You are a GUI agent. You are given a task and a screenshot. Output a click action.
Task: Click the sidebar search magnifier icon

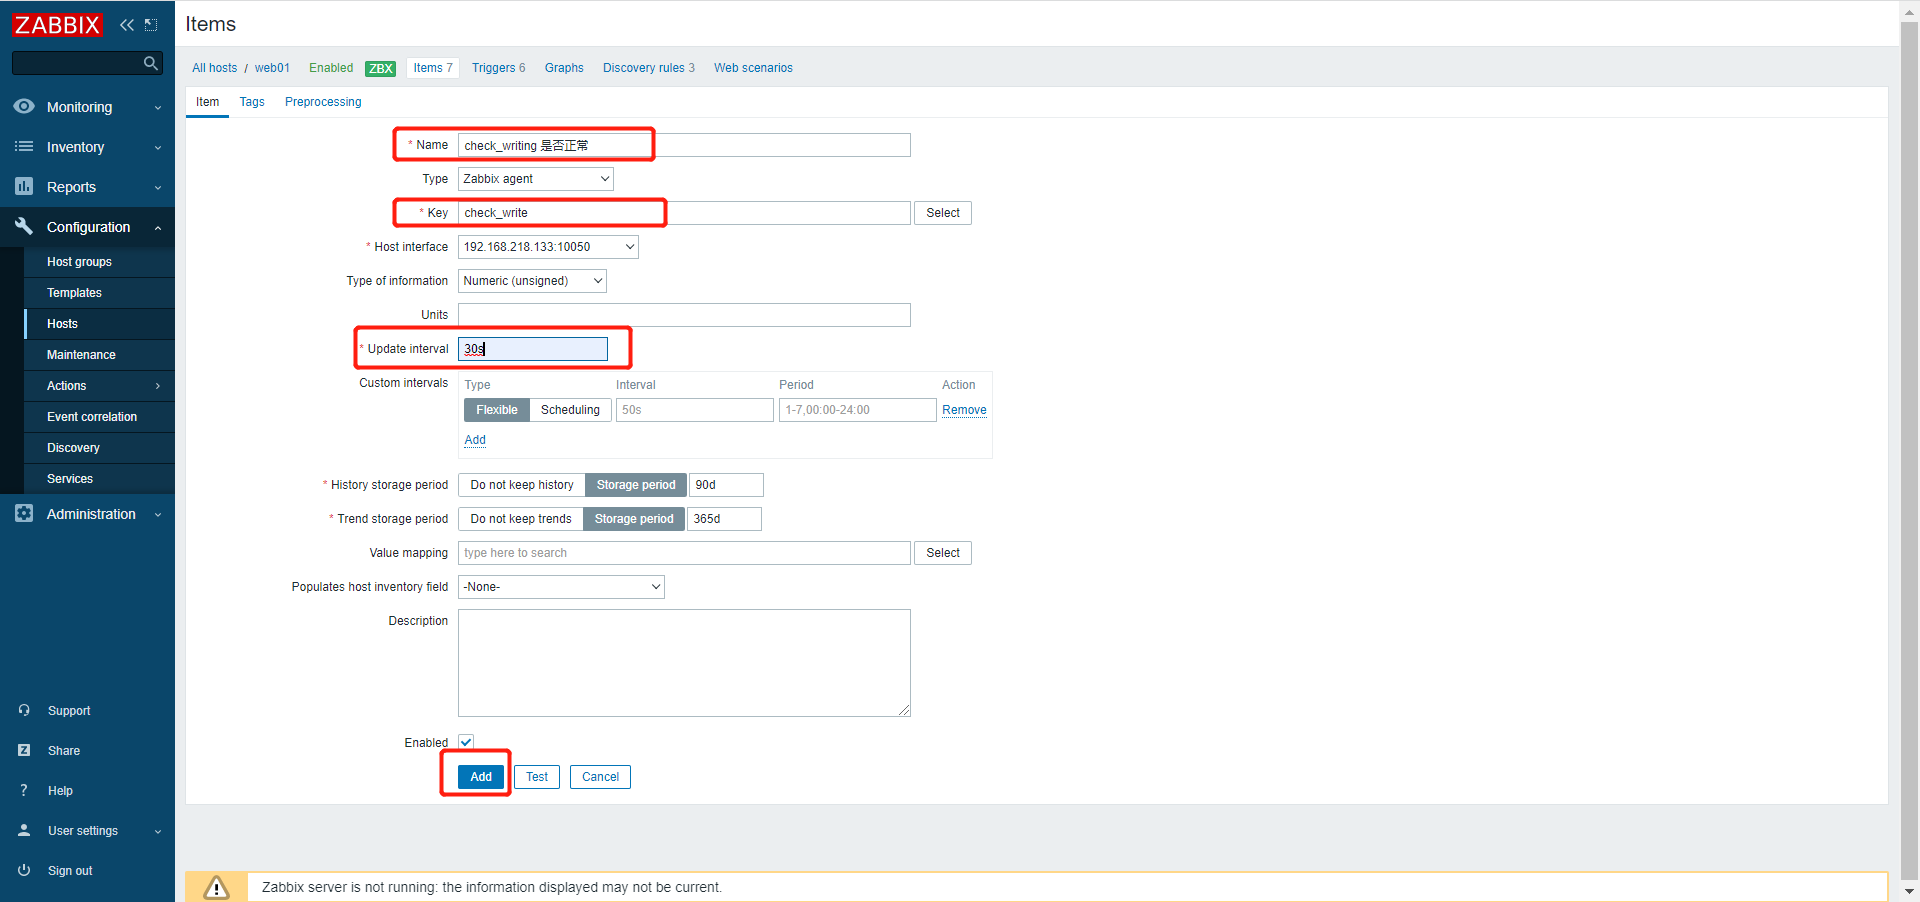coord(151,63)
